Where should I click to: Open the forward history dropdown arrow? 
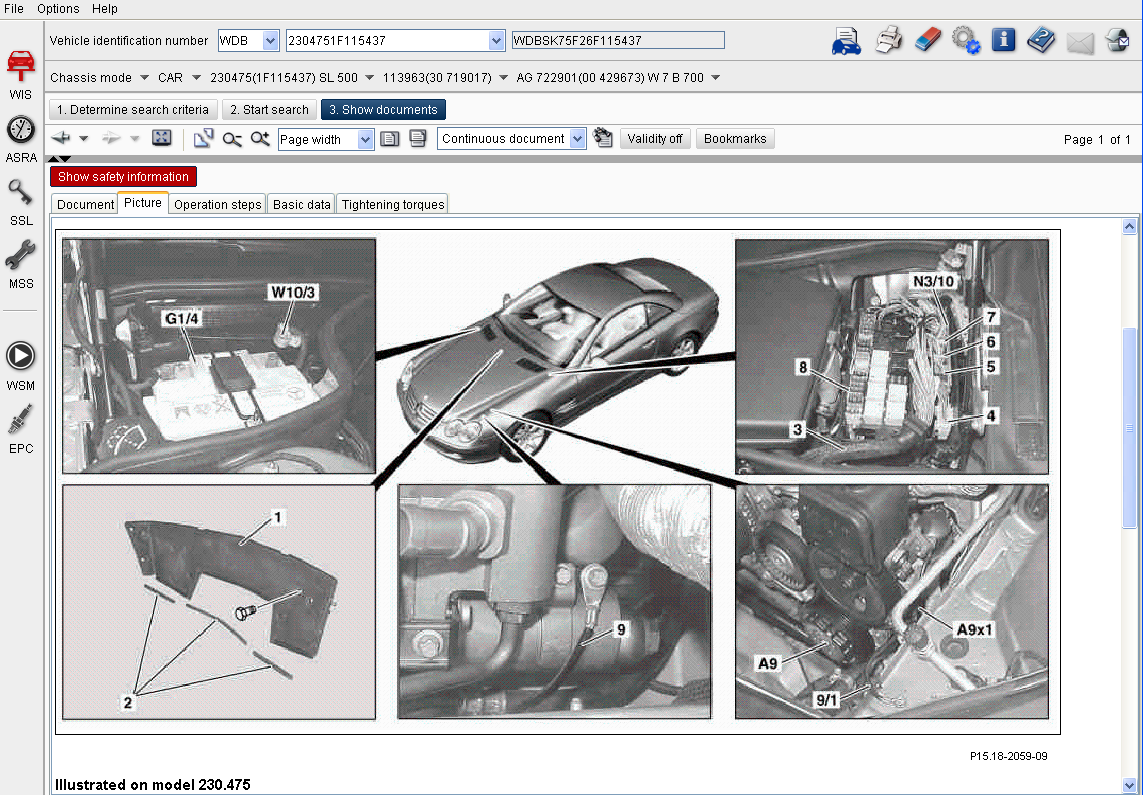(134, 138)
